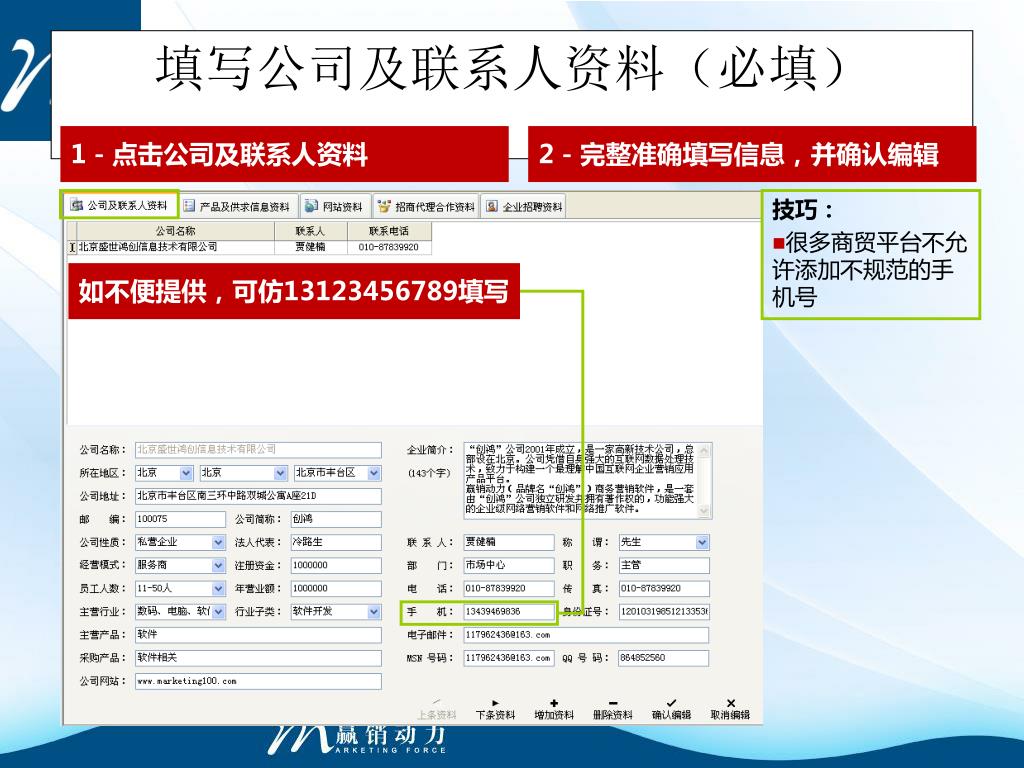Click the 下条资料 next-record arrow button
The height and width of the screenshot is (768, 1024).
tap(495, 710)
